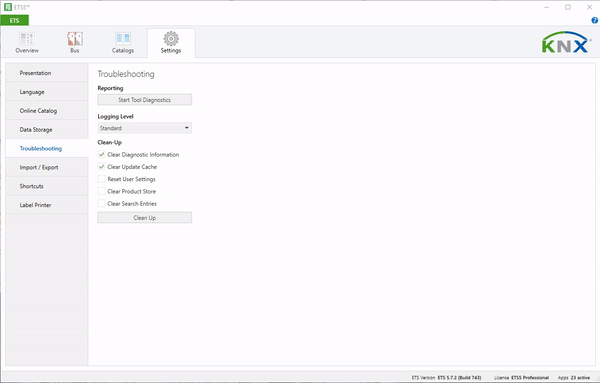Open Language settings section

coord(47,92)
